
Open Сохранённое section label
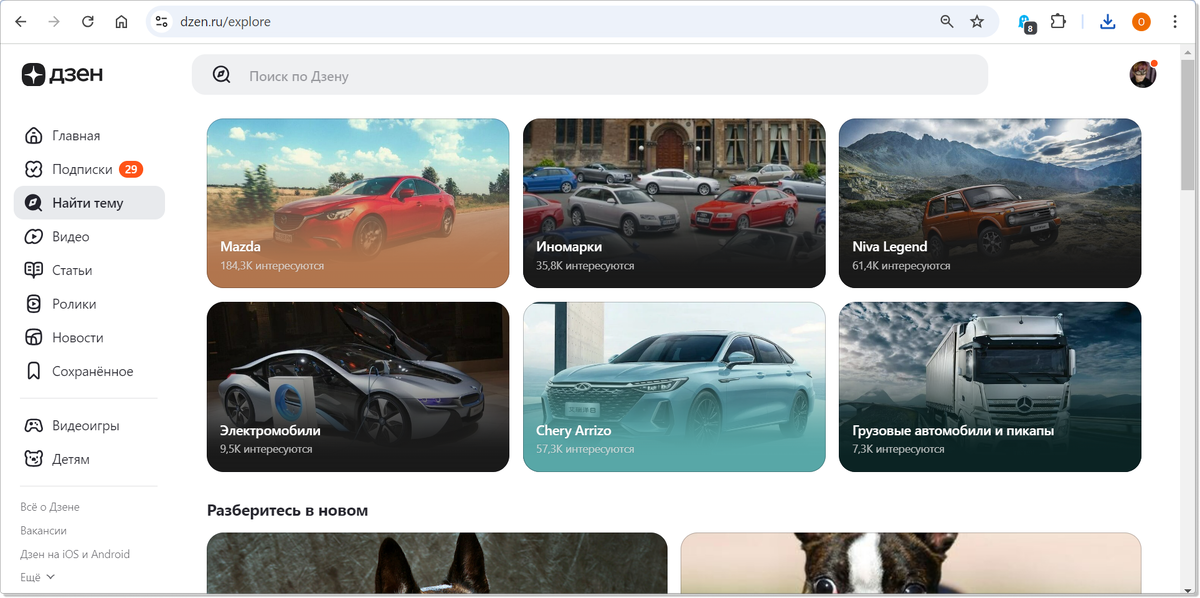coord(93,371)
